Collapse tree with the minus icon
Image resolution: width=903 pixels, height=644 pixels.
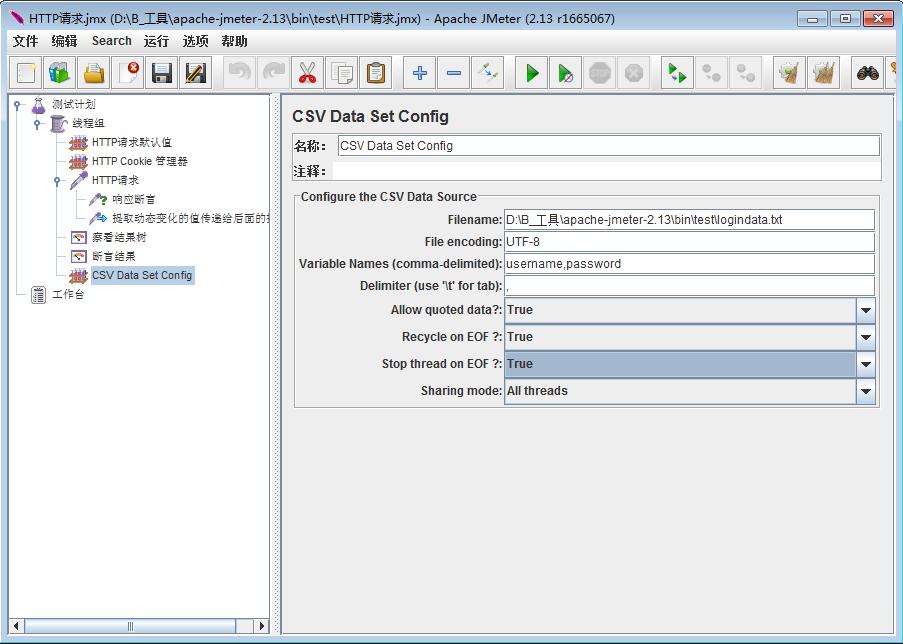(454, 73)
